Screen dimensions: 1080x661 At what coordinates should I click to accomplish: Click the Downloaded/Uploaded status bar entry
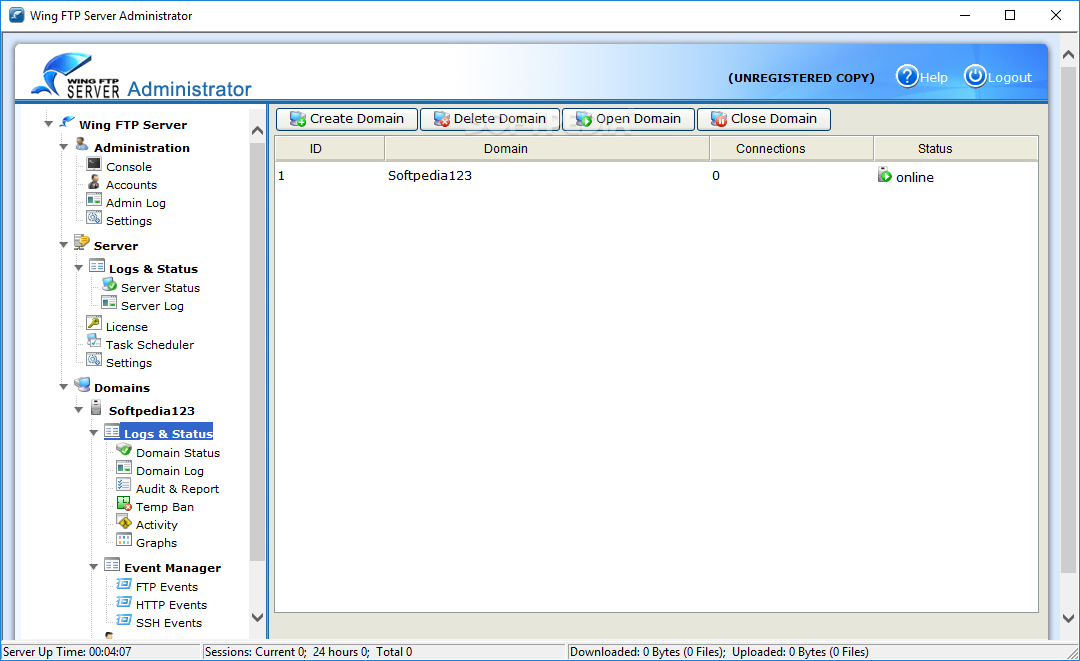click(x=719, y=651)
